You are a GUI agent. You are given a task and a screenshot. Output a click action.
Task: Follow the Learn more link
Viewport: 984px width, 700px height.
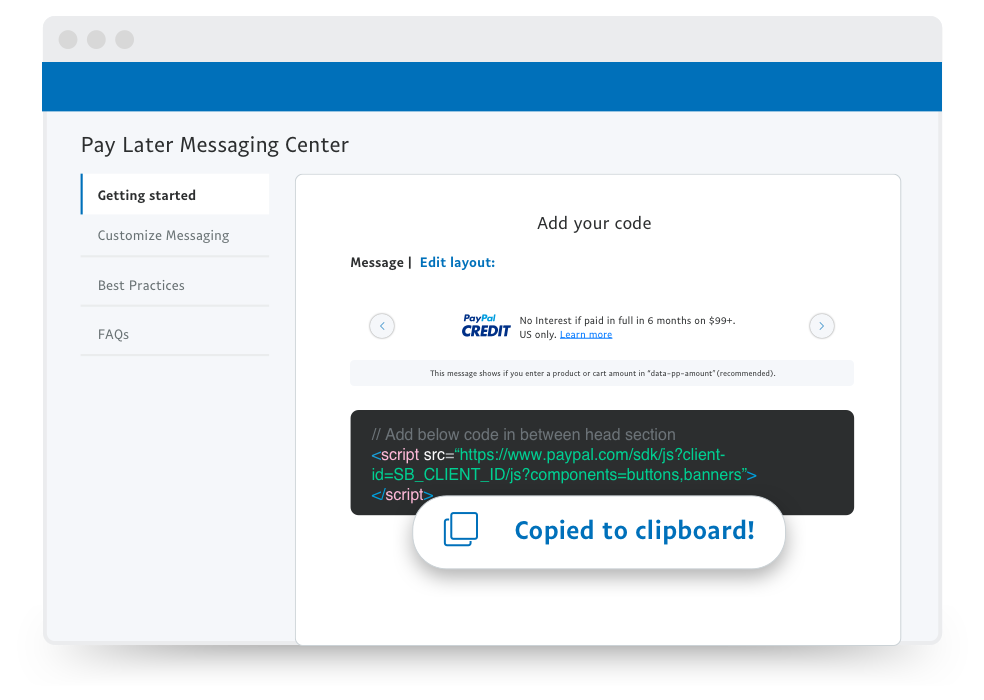coord(586,335)
